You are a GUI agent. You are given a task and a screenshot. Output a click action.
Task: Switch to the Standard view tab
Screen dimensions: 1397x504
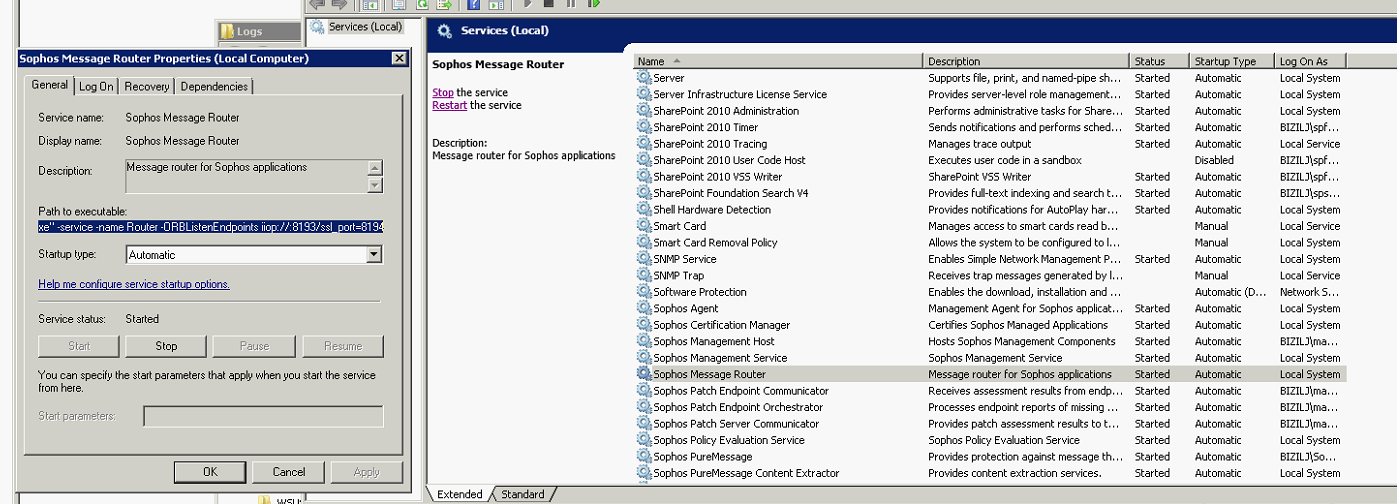coord(522,494)
